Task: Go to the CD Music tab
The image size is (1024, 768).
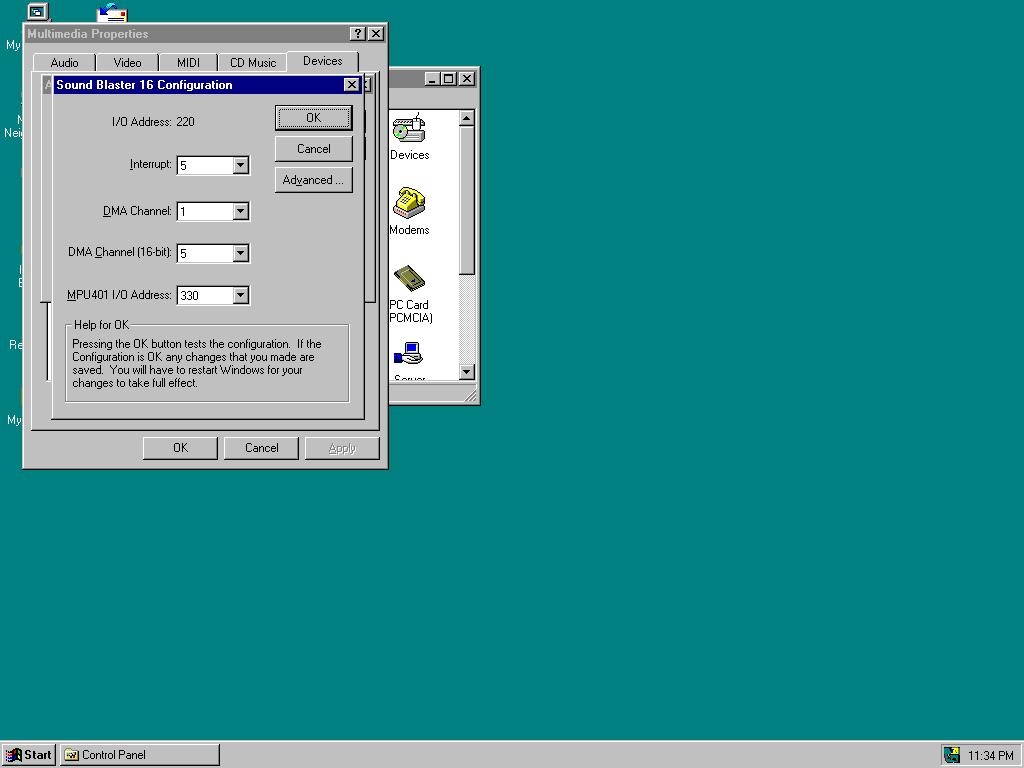Action: click(x=252, y=63)
